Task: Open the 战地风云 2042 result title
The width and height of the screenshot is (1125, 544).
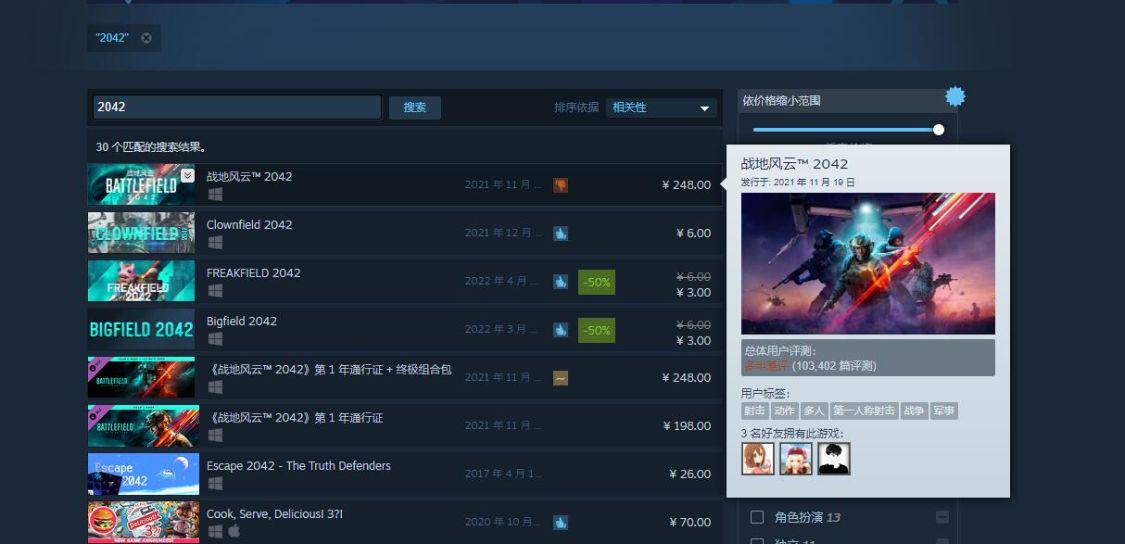Action: point(249,177)
